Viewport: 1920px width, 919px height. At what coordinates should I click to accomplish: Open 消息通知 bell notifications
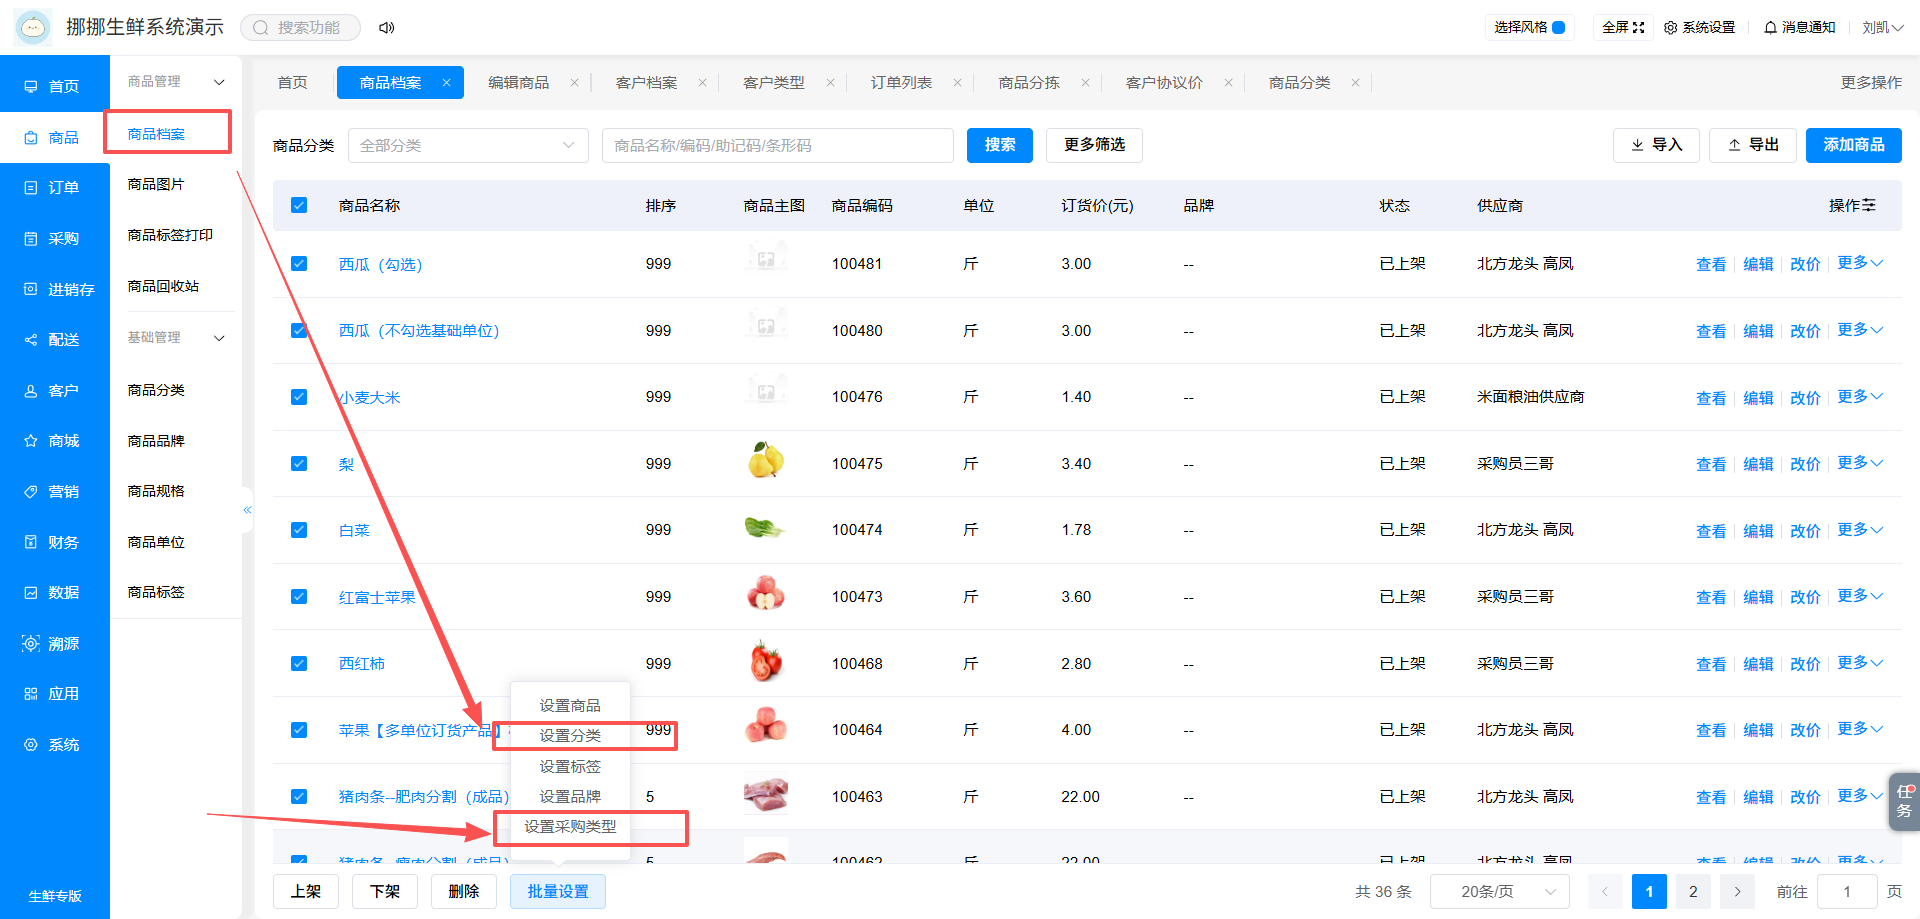(1799, 28)
